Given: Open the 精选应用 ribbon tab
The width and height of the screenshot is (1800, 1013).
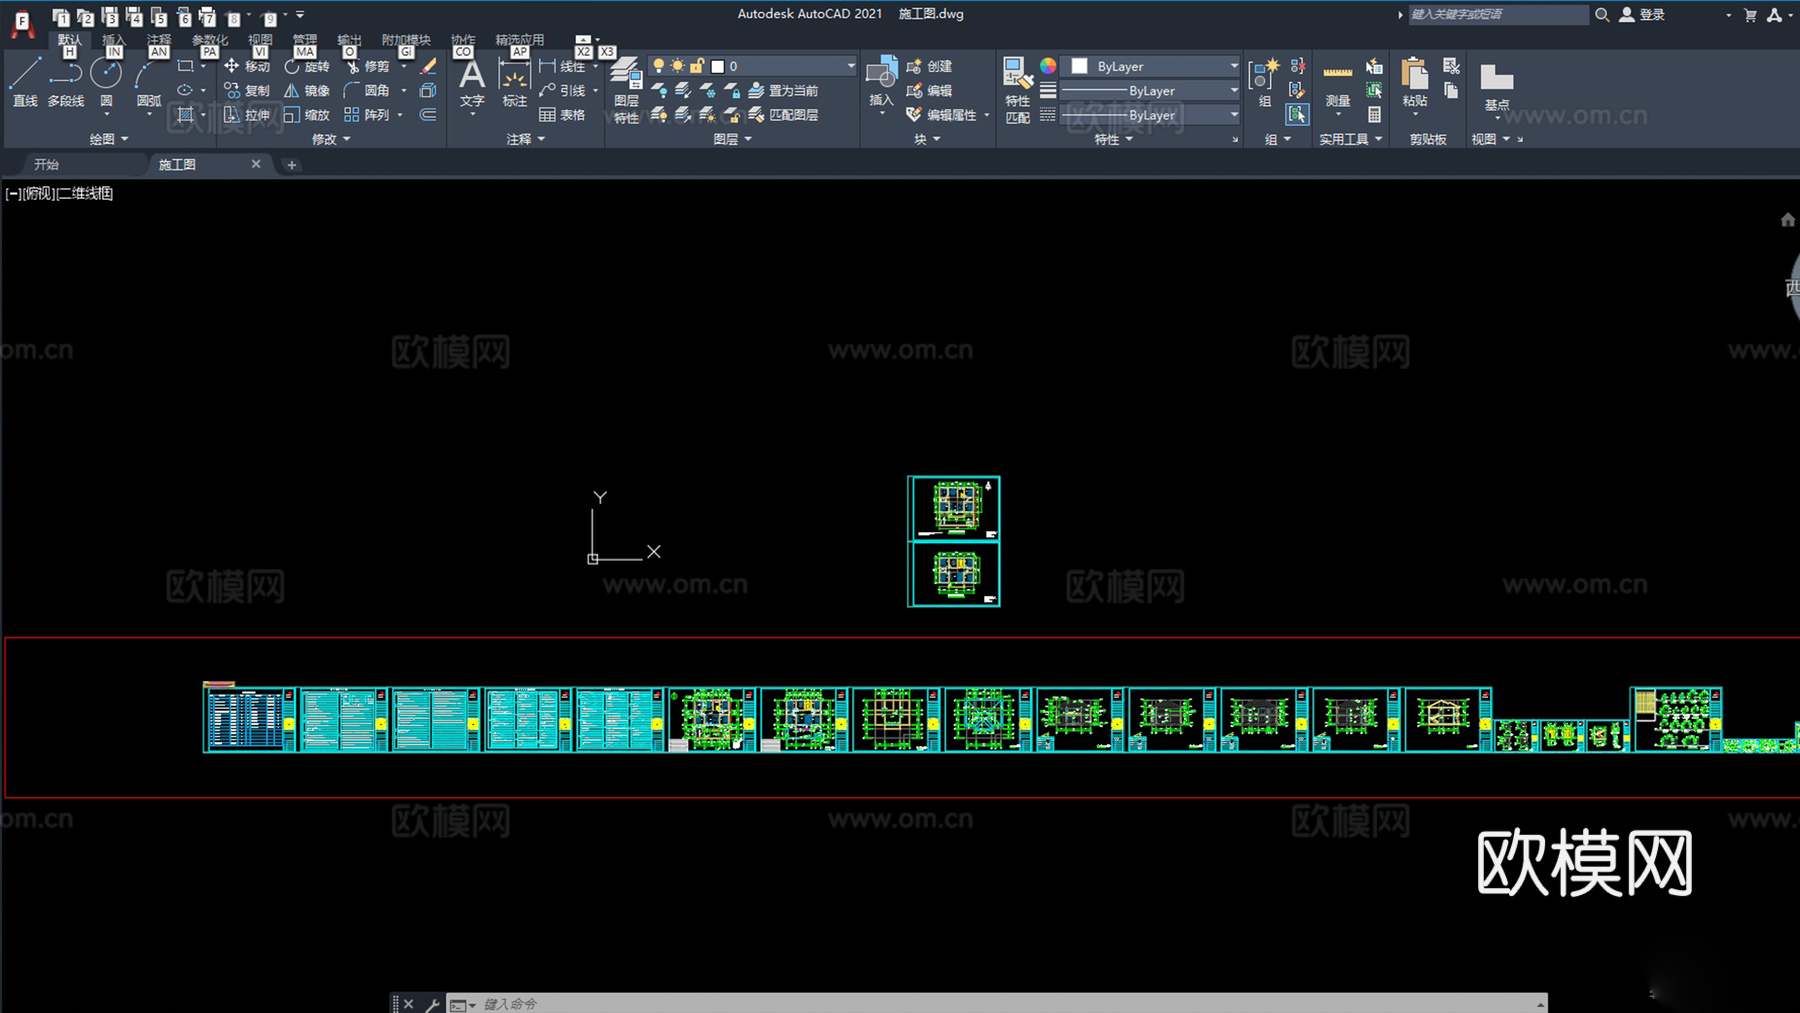Looking at the screenshot, I should 519,40.
